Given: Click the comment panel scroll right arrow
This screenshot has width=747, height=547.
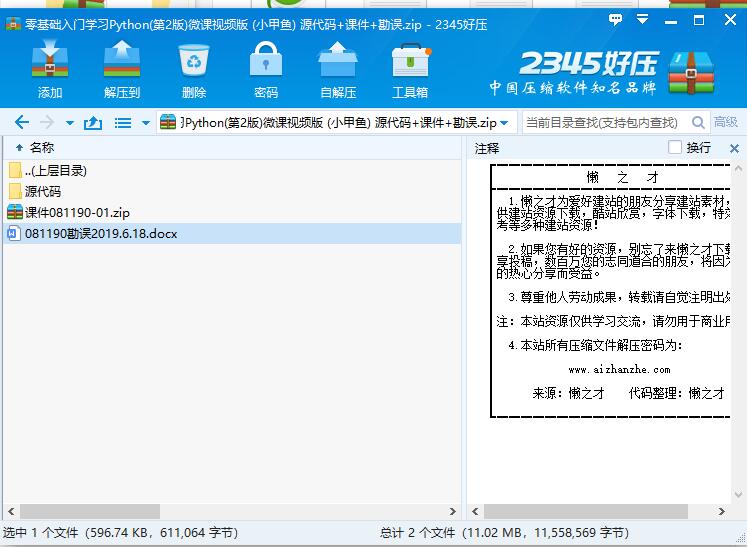Looking at the screenshot, I should pos(722,511).
